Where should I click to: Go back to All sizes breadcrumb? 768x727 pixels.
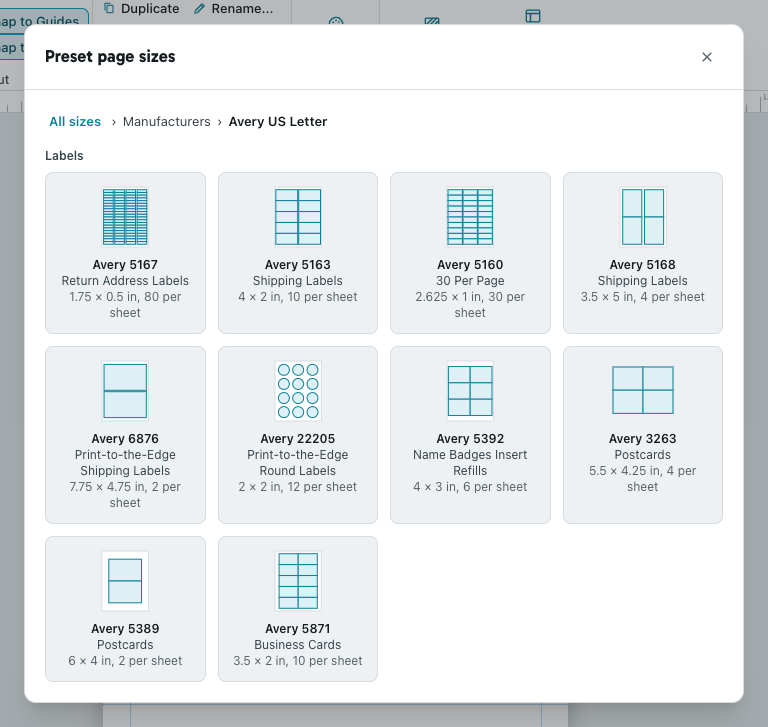75,121
